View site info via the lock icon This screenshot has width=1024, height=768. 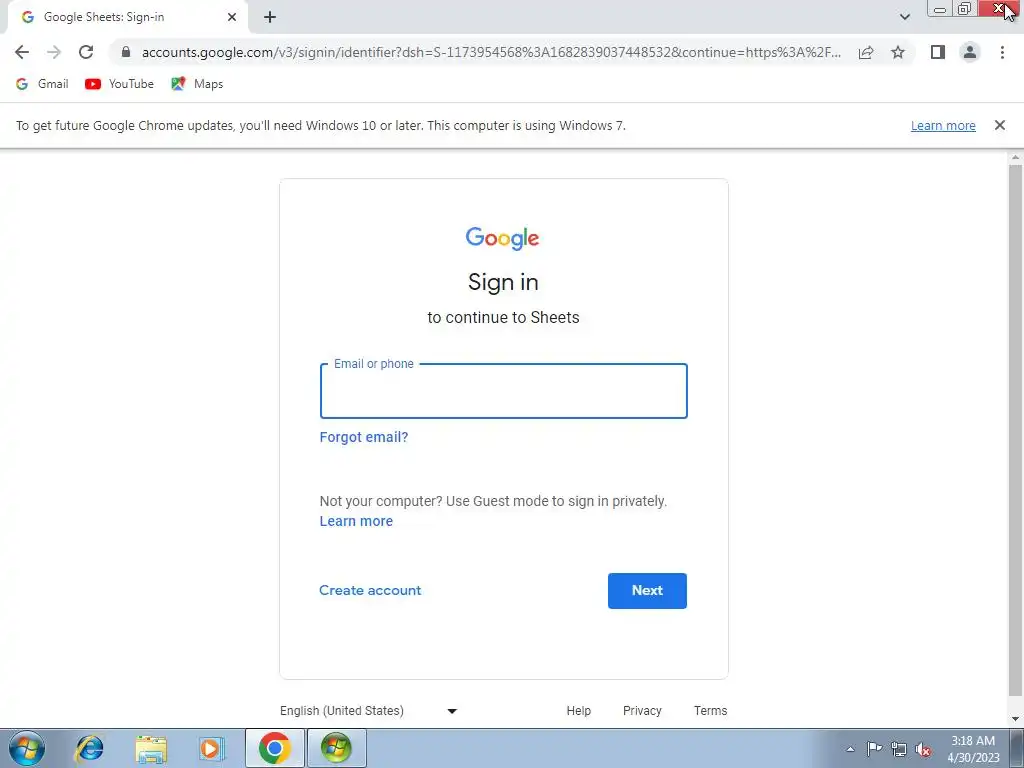[x=126, y=52]
